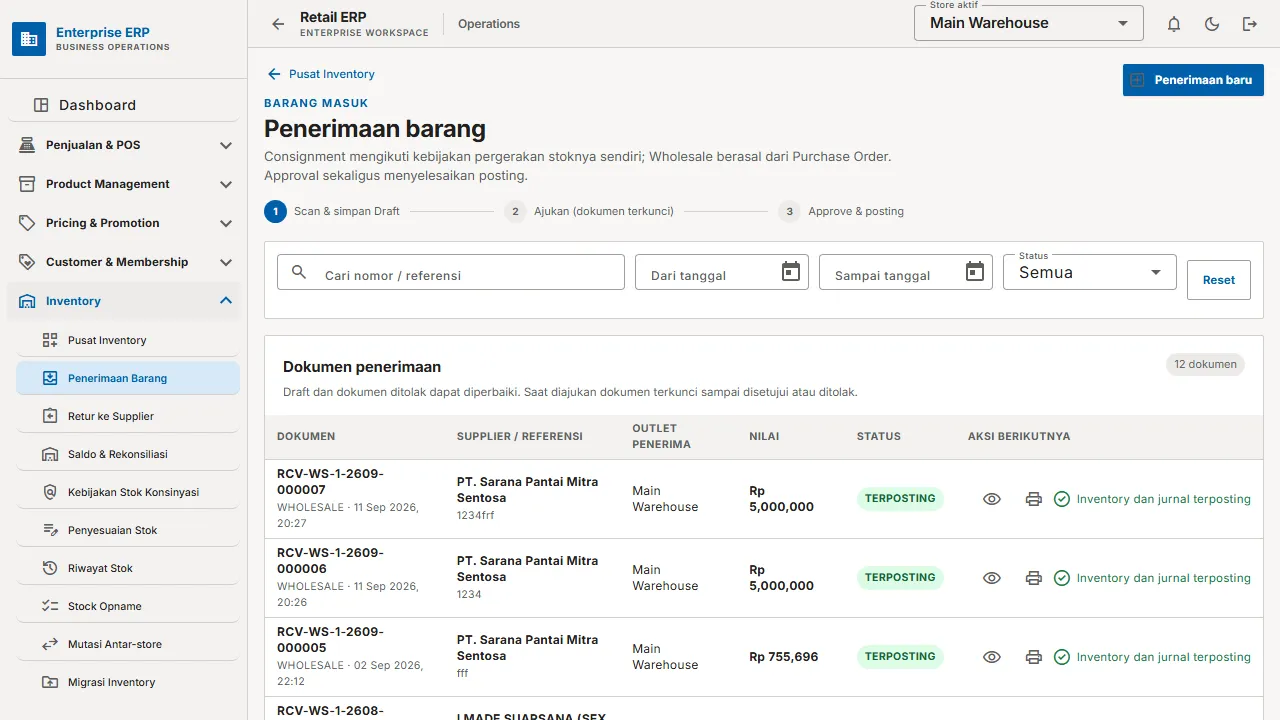
Task: Open the Store aktif Main Warehouse dropdown
Action: point(1029,23)
